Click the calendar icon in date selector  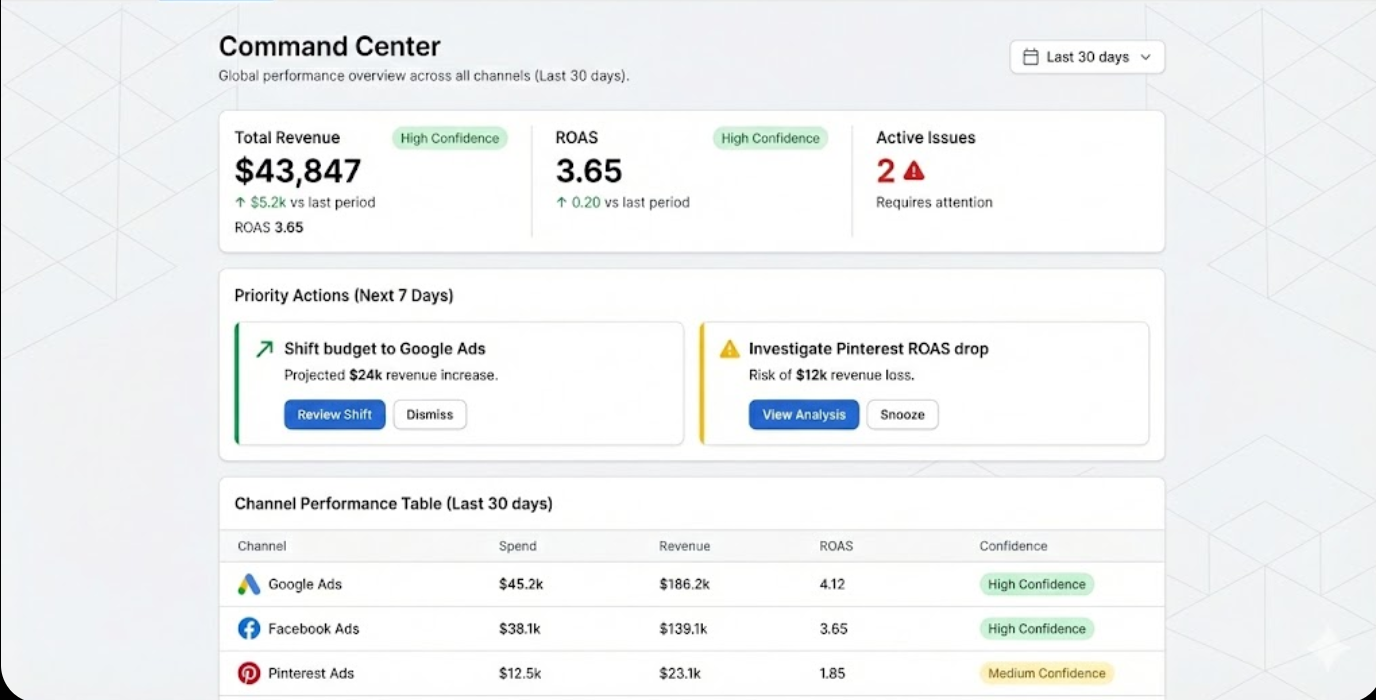point(1031,57)
